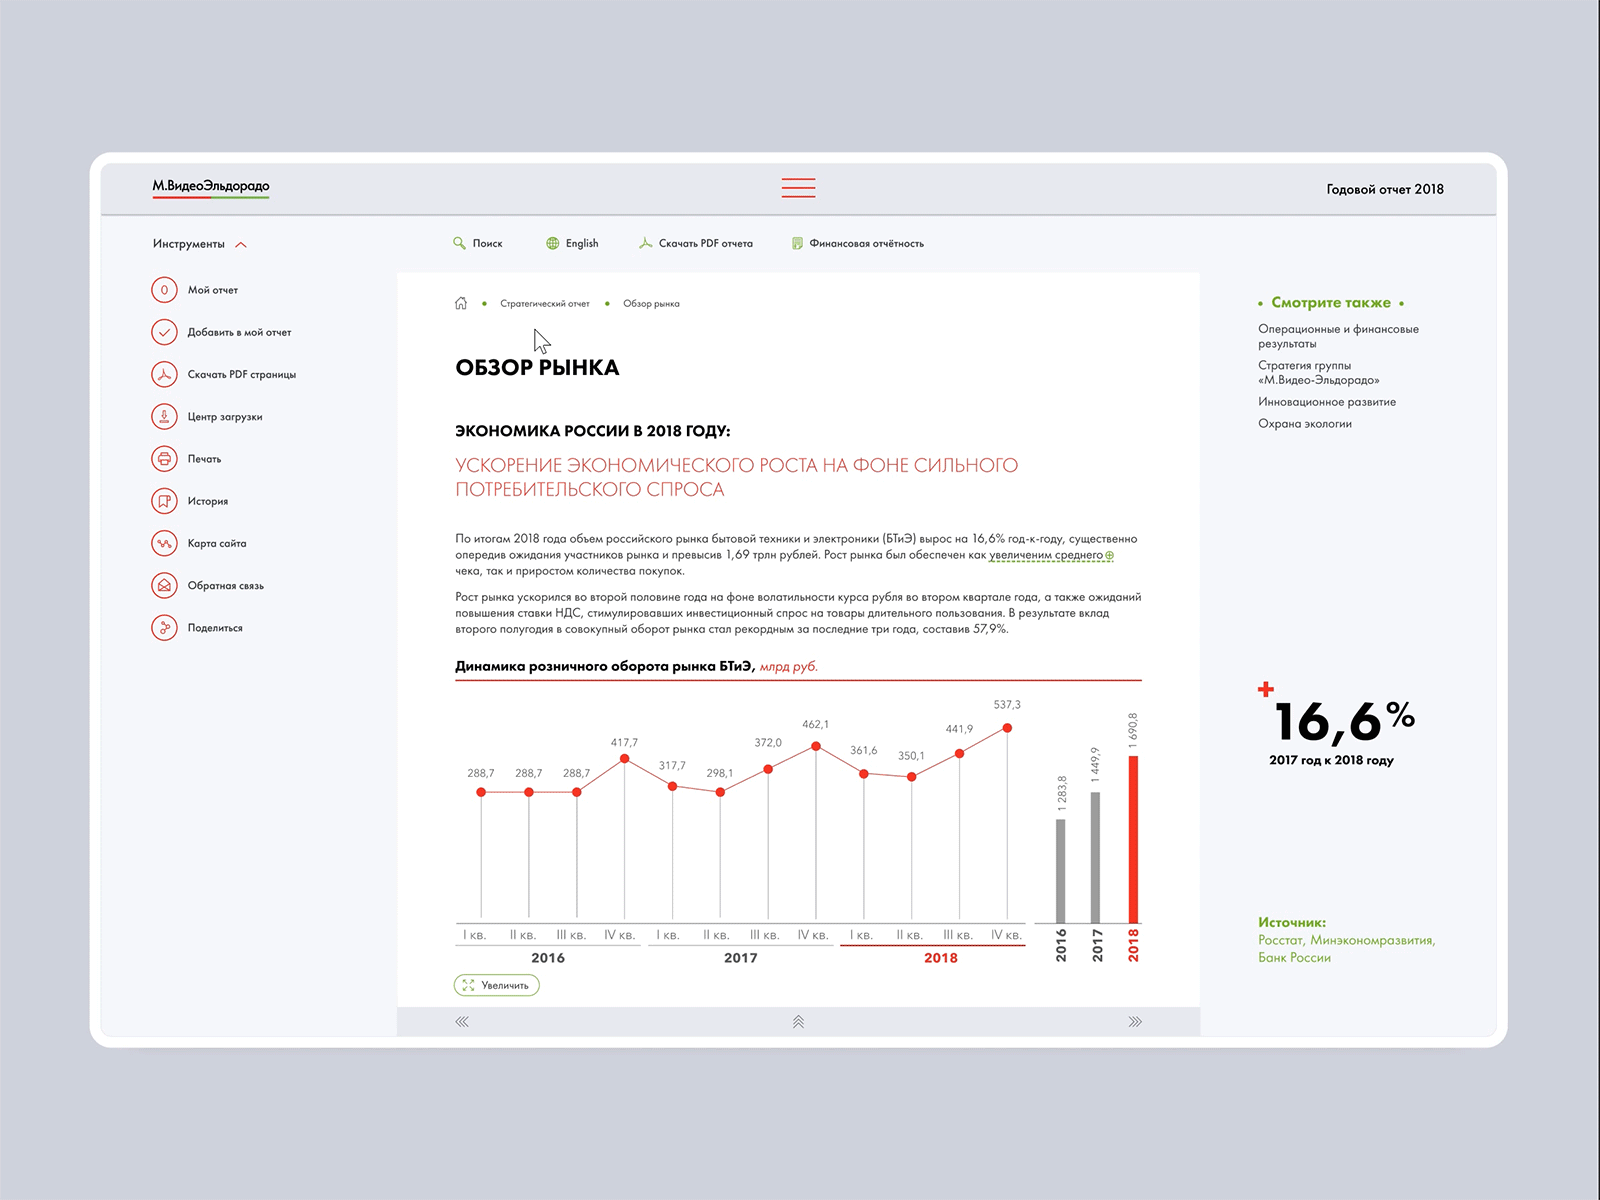
Task: Click the Карта сайта icon
Action: 165,543
